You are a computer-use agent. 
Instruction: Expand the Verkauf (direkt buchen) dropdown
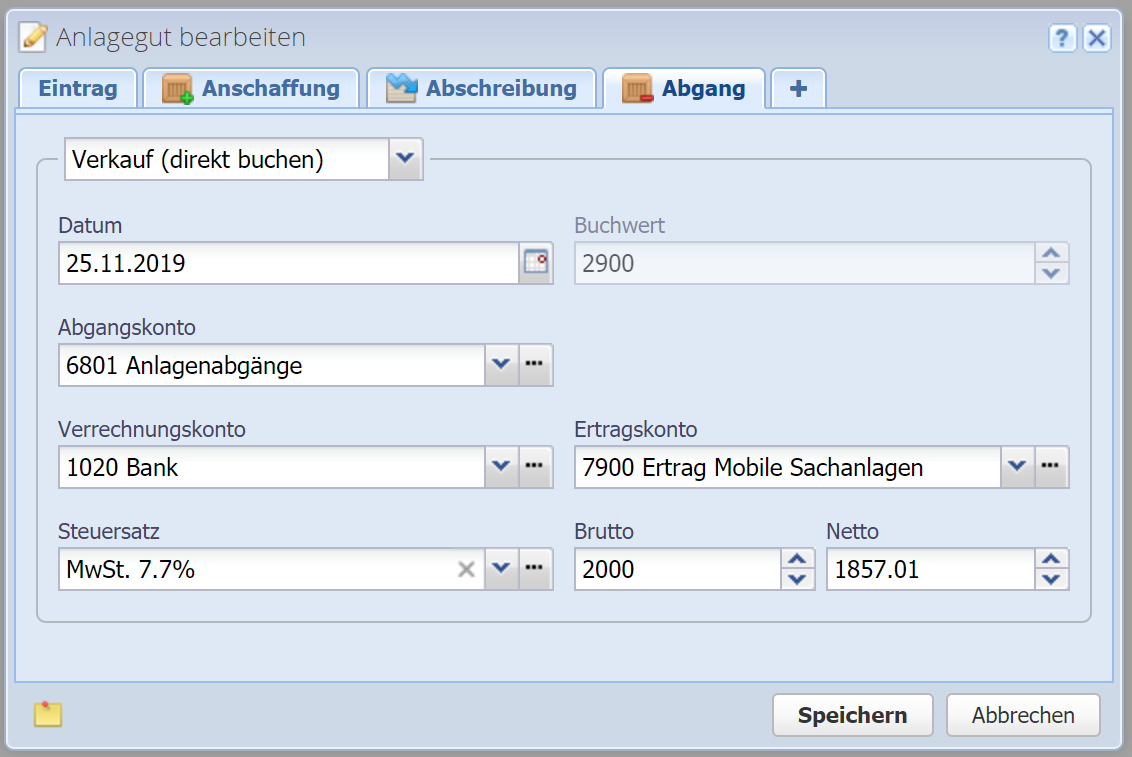tap(405, 159)
